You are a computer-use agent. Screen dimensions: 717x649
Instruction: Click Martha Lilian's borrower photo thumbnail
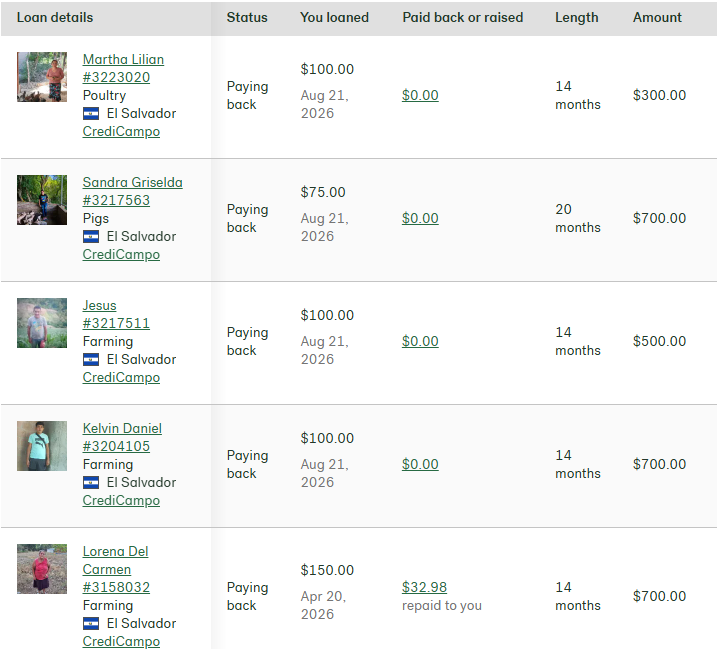(42, 77)
